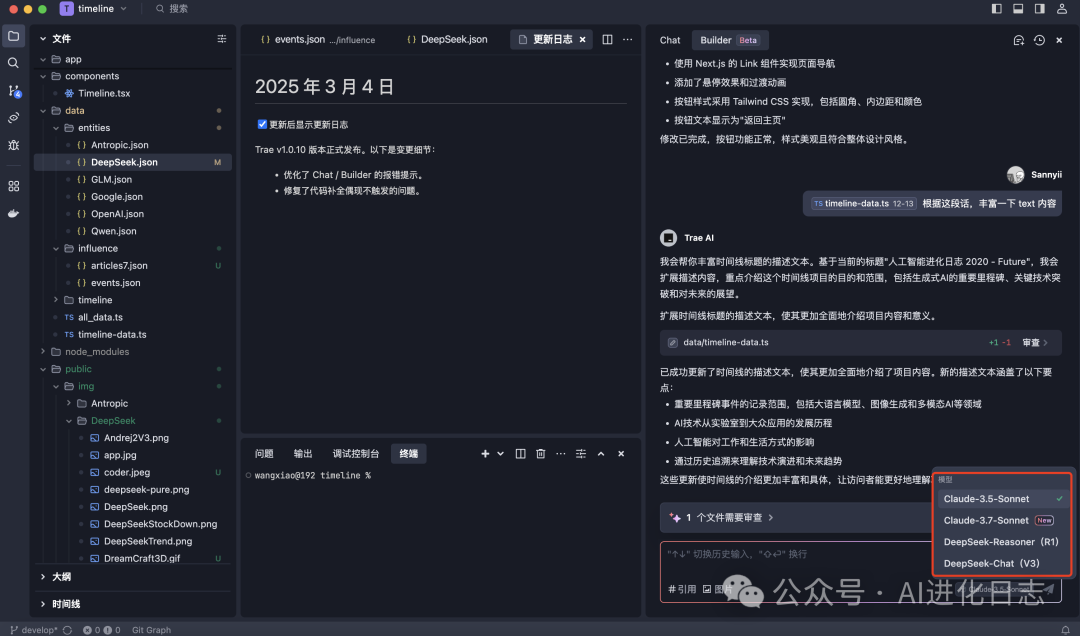Collapse the components folder
The width and height of the screenshot is (1080, 636).
(43, 76)
